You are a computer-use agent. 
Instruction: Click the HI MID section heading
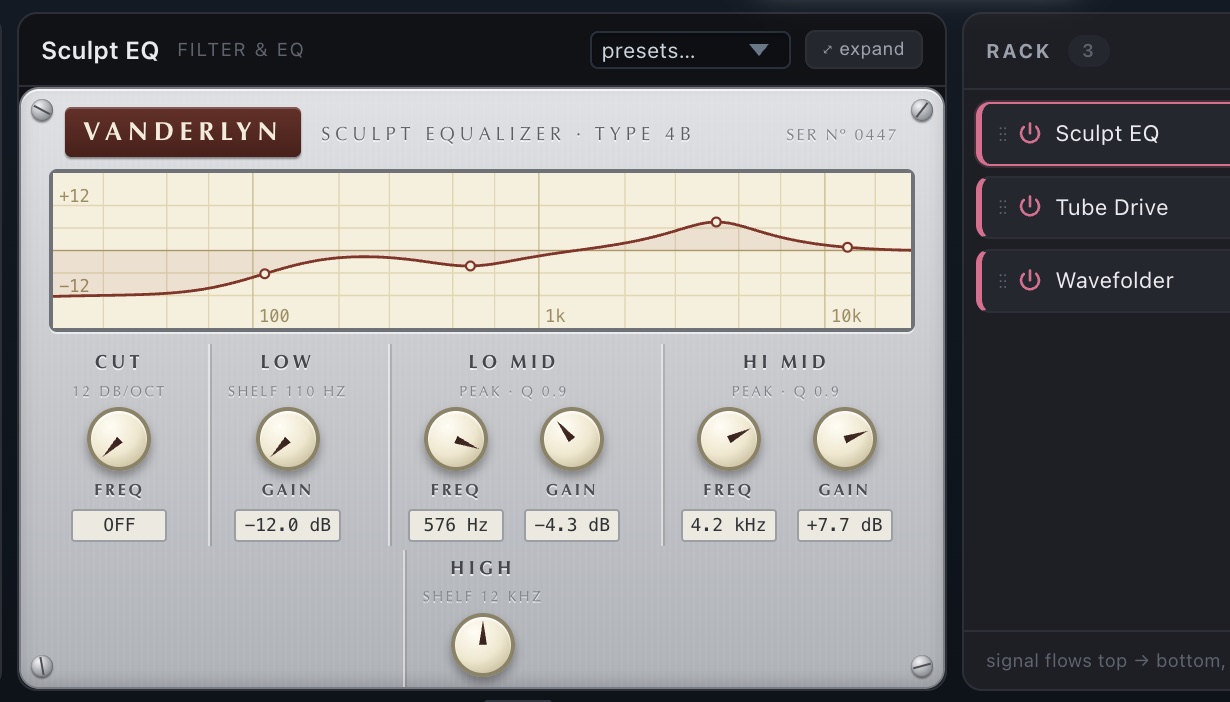point(785,362)
